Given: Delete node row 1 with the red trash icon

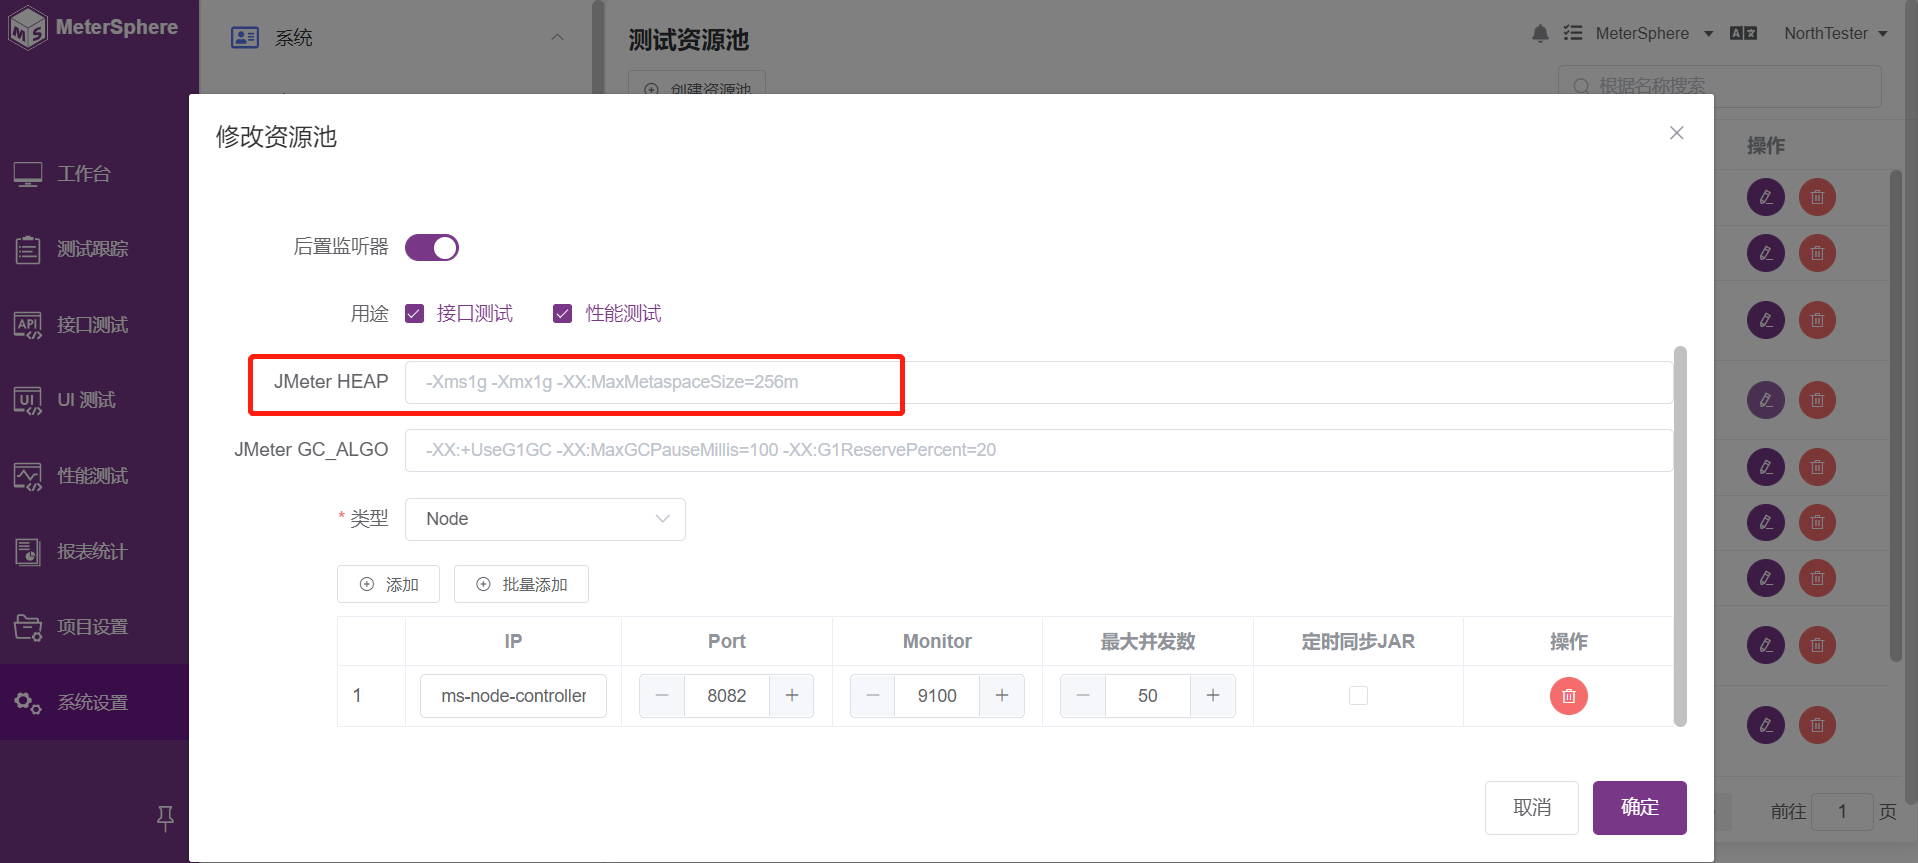Looking at the screenshot, I should 1568,696.
